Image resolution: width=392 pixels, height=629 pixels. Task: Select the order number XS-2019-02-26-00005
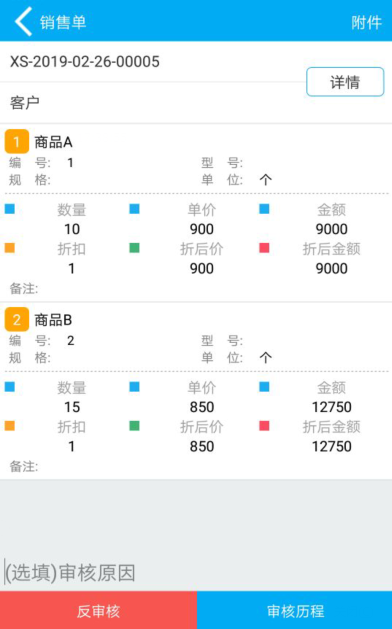click(85, 62)
